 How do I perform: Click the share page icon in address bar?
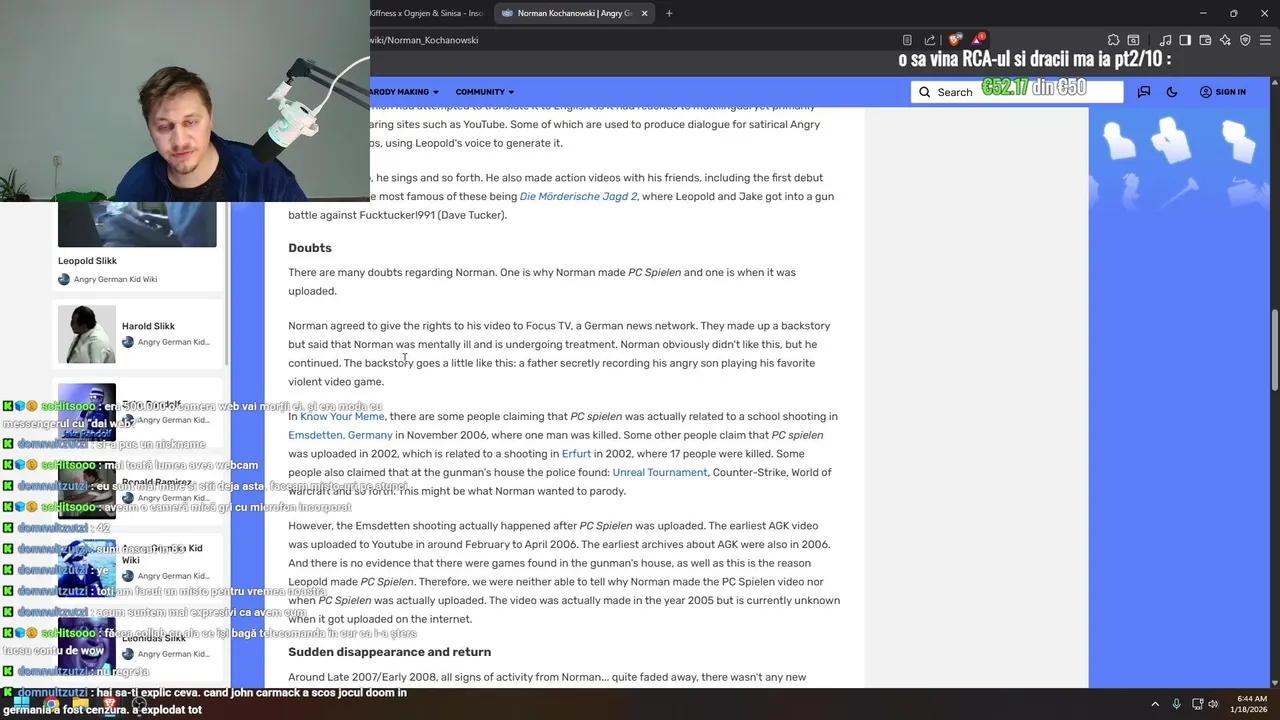click(930, 40)
